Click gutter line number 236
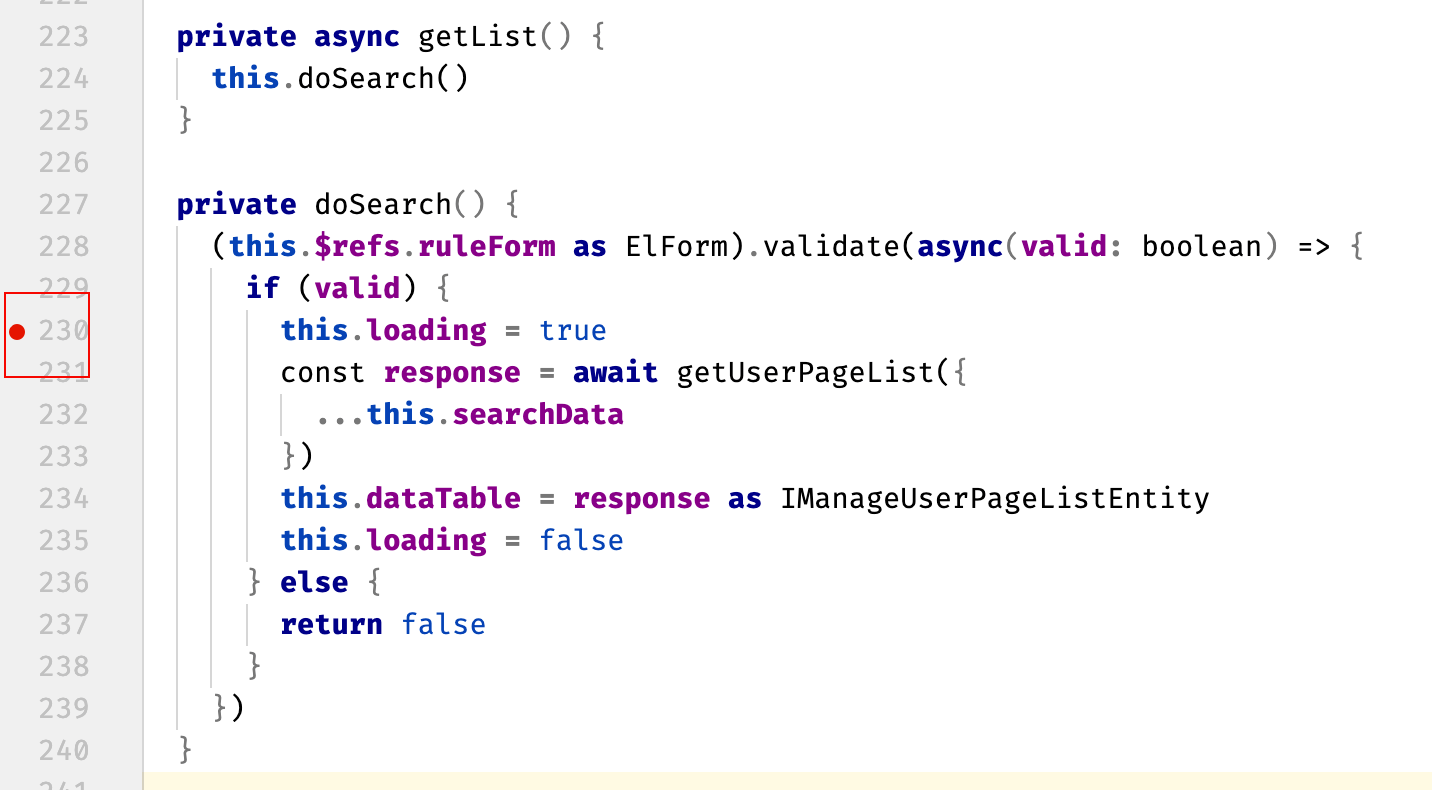The image size is (1432, 790). pyautogui.click(x=64, y=583)
